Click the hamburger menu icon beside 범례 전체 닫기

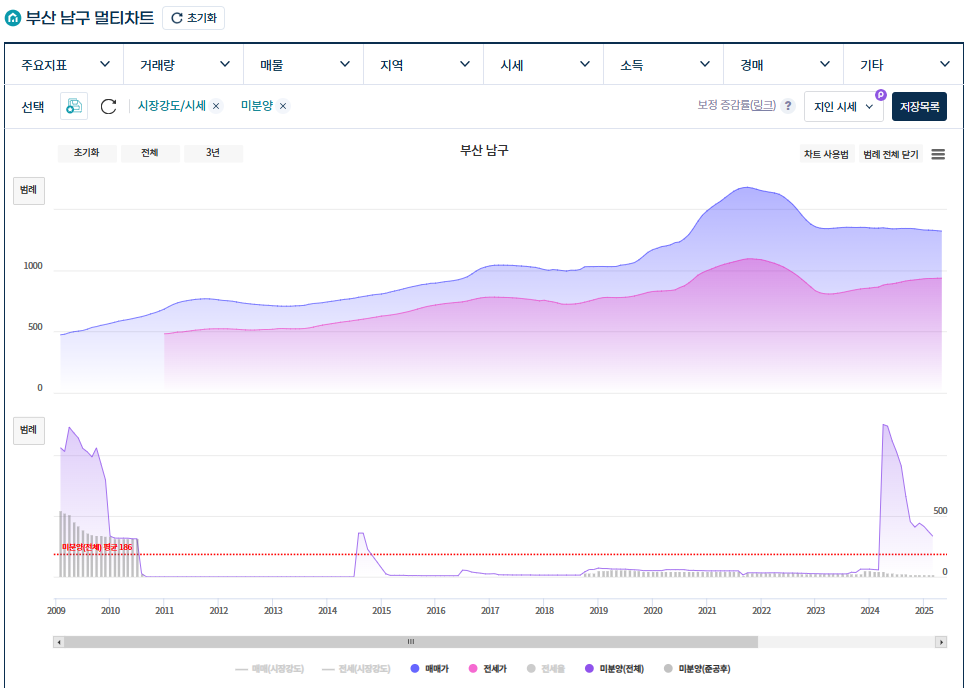(938, 156)
